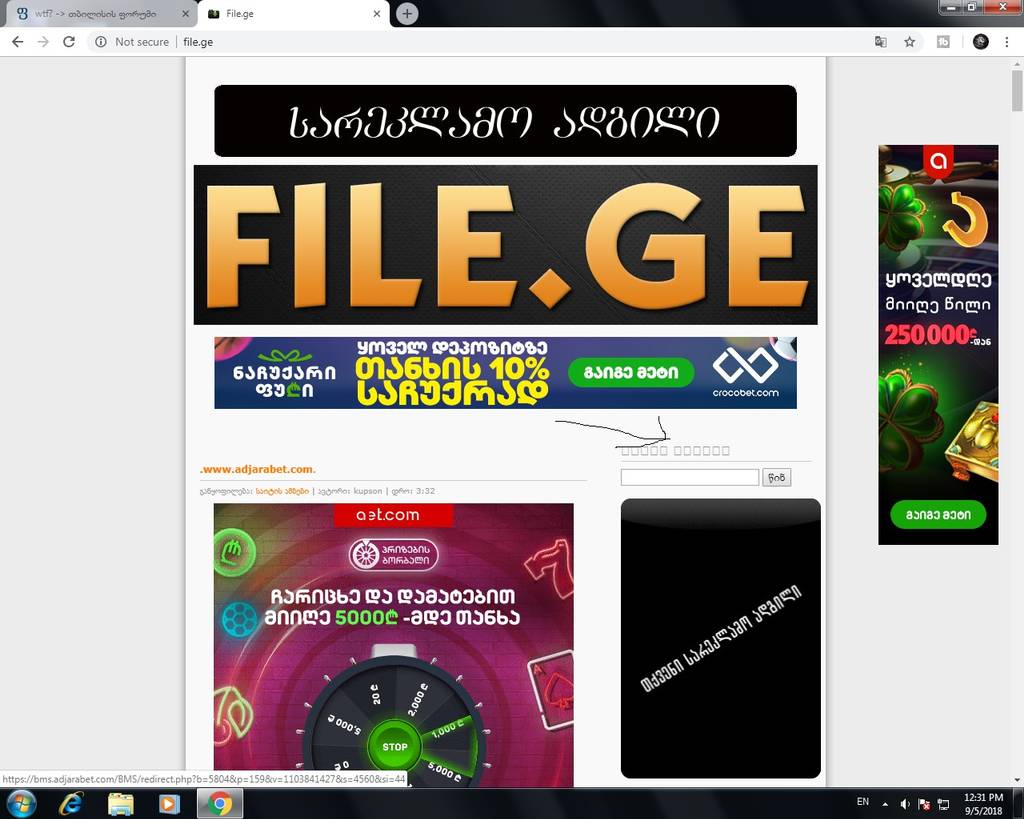The width and height of the screenshot is (1024, 819).
Task: Bookmark this page with star
Action: click(909, 42)
